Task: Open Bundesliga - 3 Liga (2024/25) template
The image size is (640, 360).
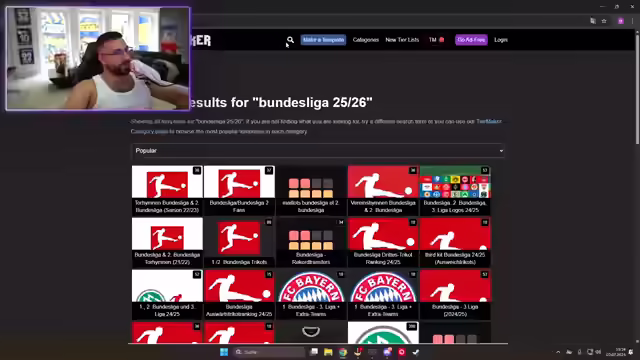Action: (x=455, y=294)
